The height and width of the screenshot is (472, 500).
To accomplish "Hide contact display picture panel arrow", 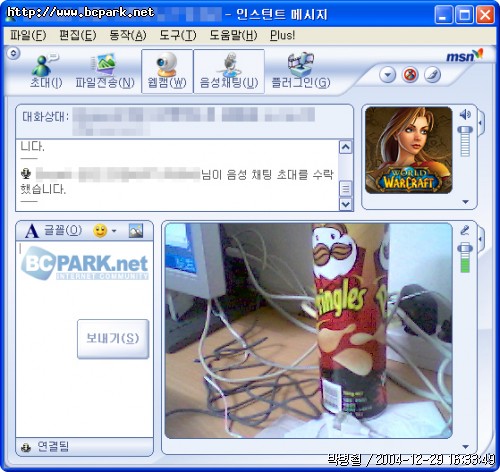I will pyautogui.click(x=481, y=123).
